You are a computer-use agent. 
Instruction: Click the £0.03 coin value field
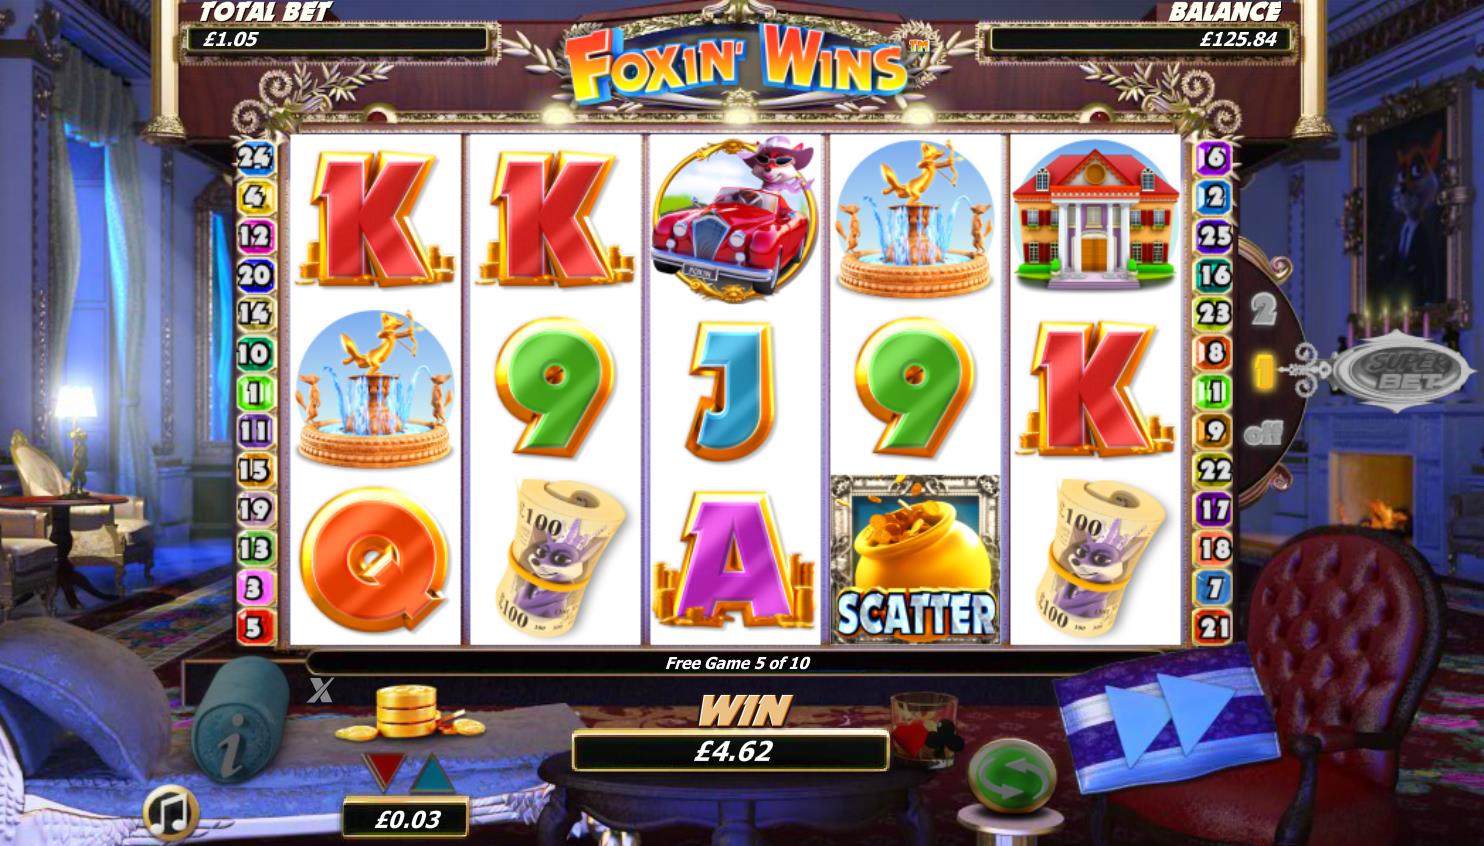point(406,819)
